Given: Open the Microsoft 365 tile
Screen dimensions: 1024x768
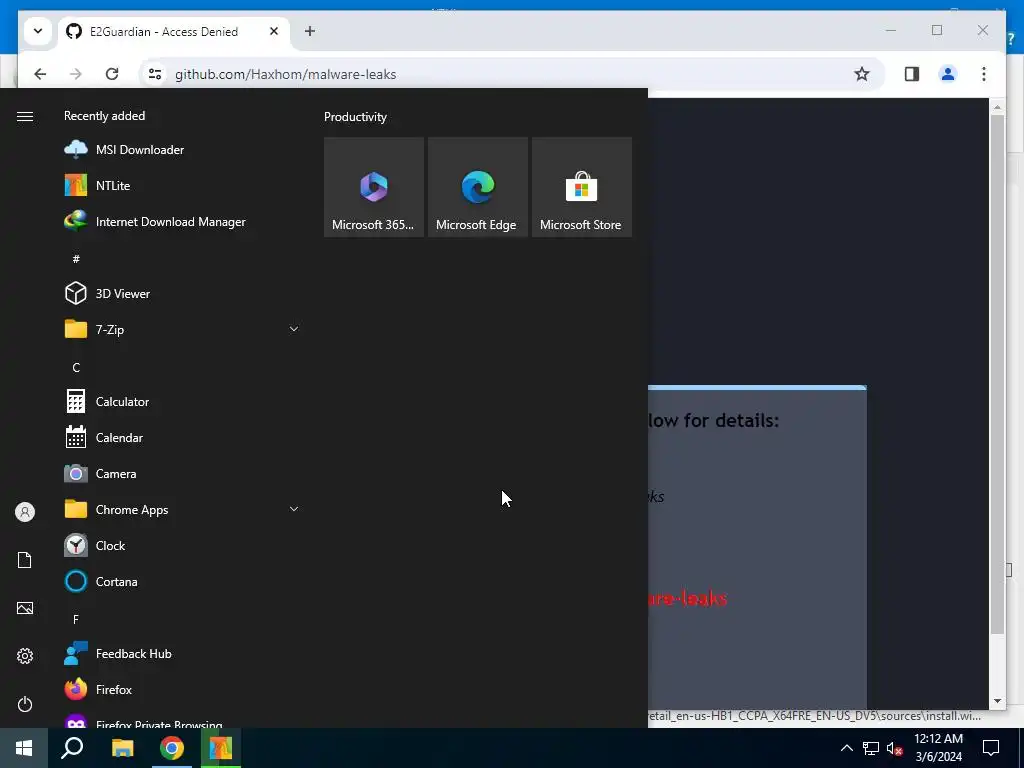Looking at the screenshot, I should (x=374, y=187).
